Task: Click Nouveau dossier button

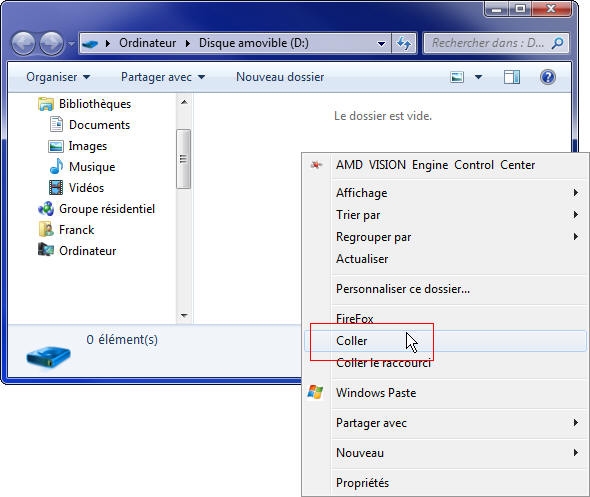Action: 280,77
